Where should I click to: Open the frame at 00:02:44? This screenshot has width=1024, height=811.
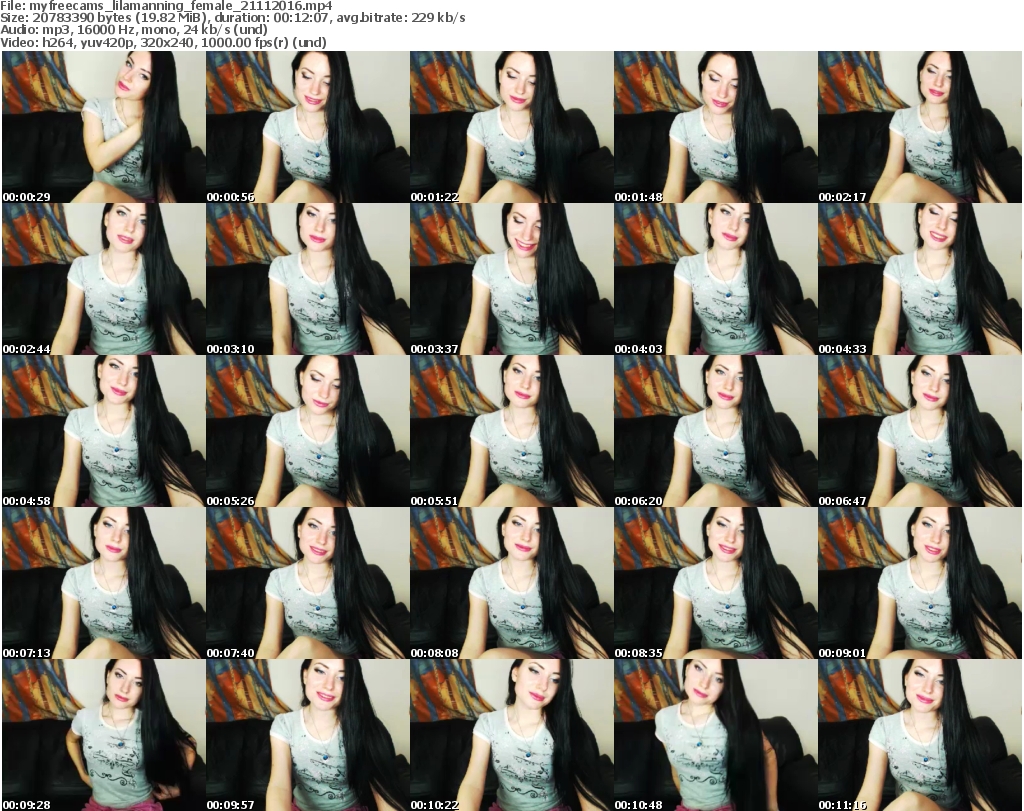104,279
